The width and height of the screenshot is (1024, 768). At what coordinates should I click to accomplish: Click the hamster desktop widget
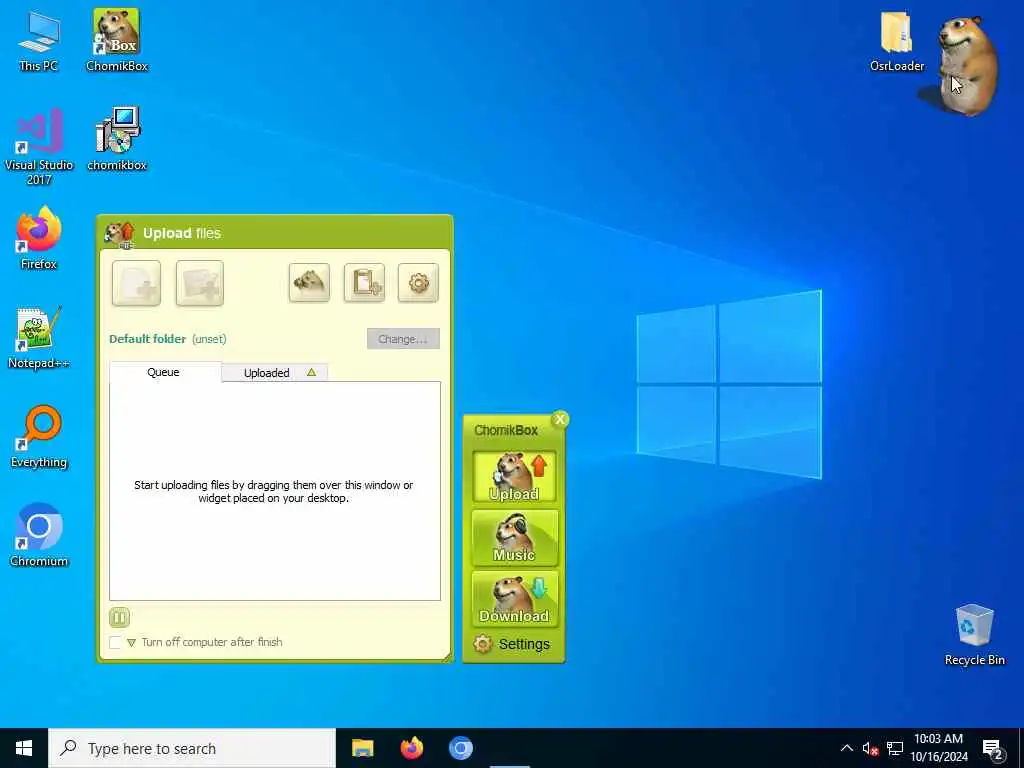coord(967,65)
